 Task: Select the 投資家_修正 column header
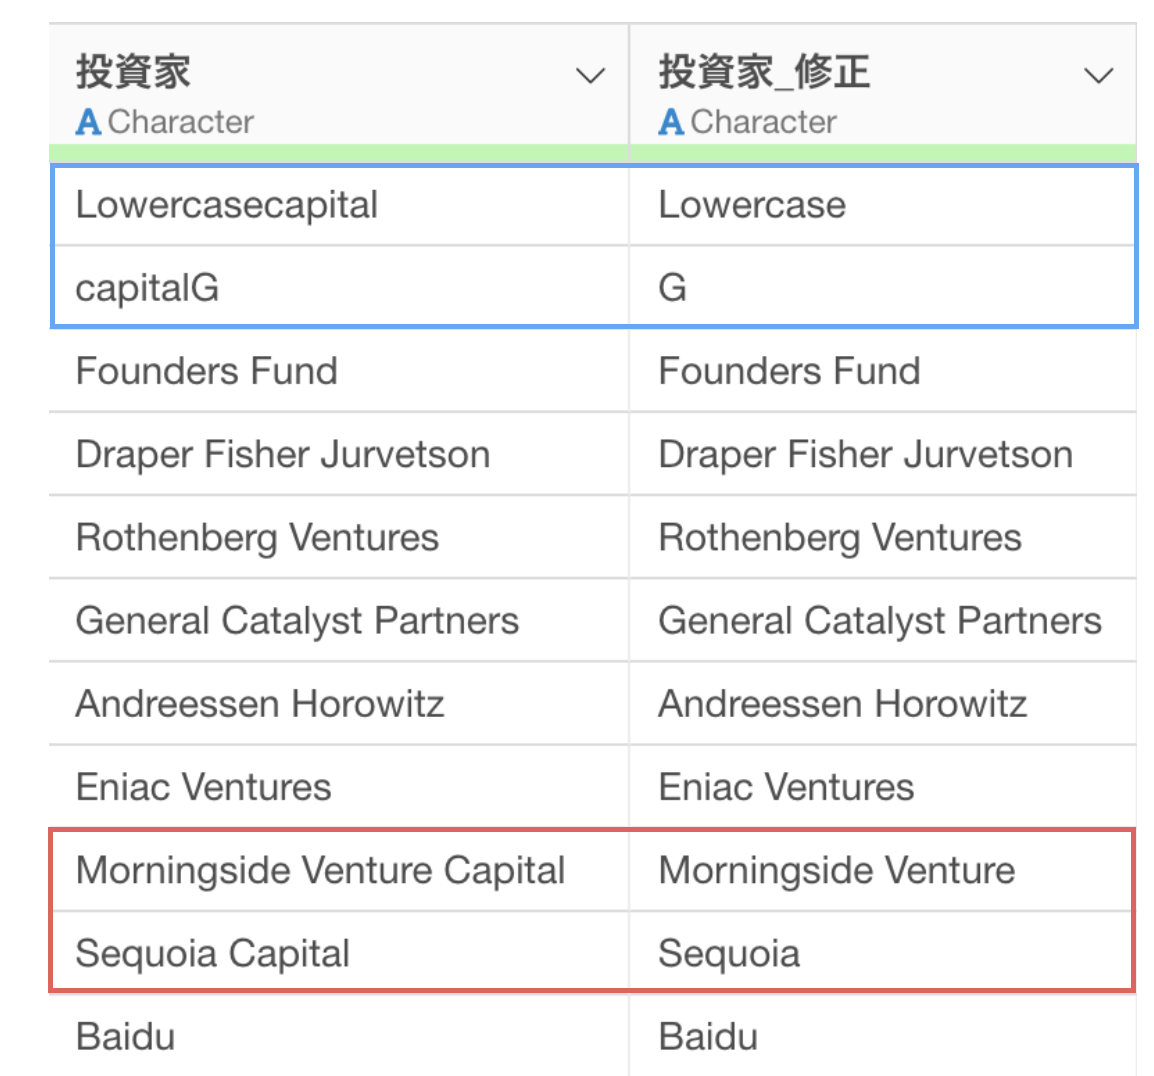point(883,85)
